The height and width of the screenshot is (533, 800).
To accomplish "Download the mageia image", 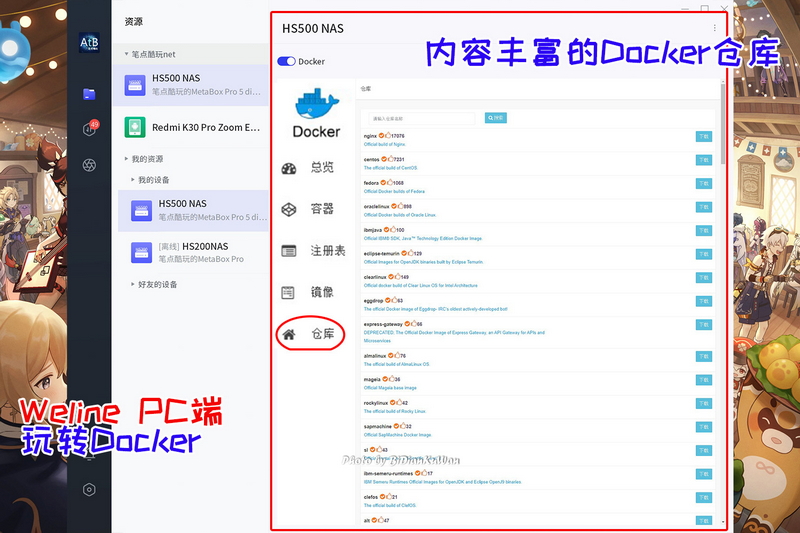I will click(704, 380).
